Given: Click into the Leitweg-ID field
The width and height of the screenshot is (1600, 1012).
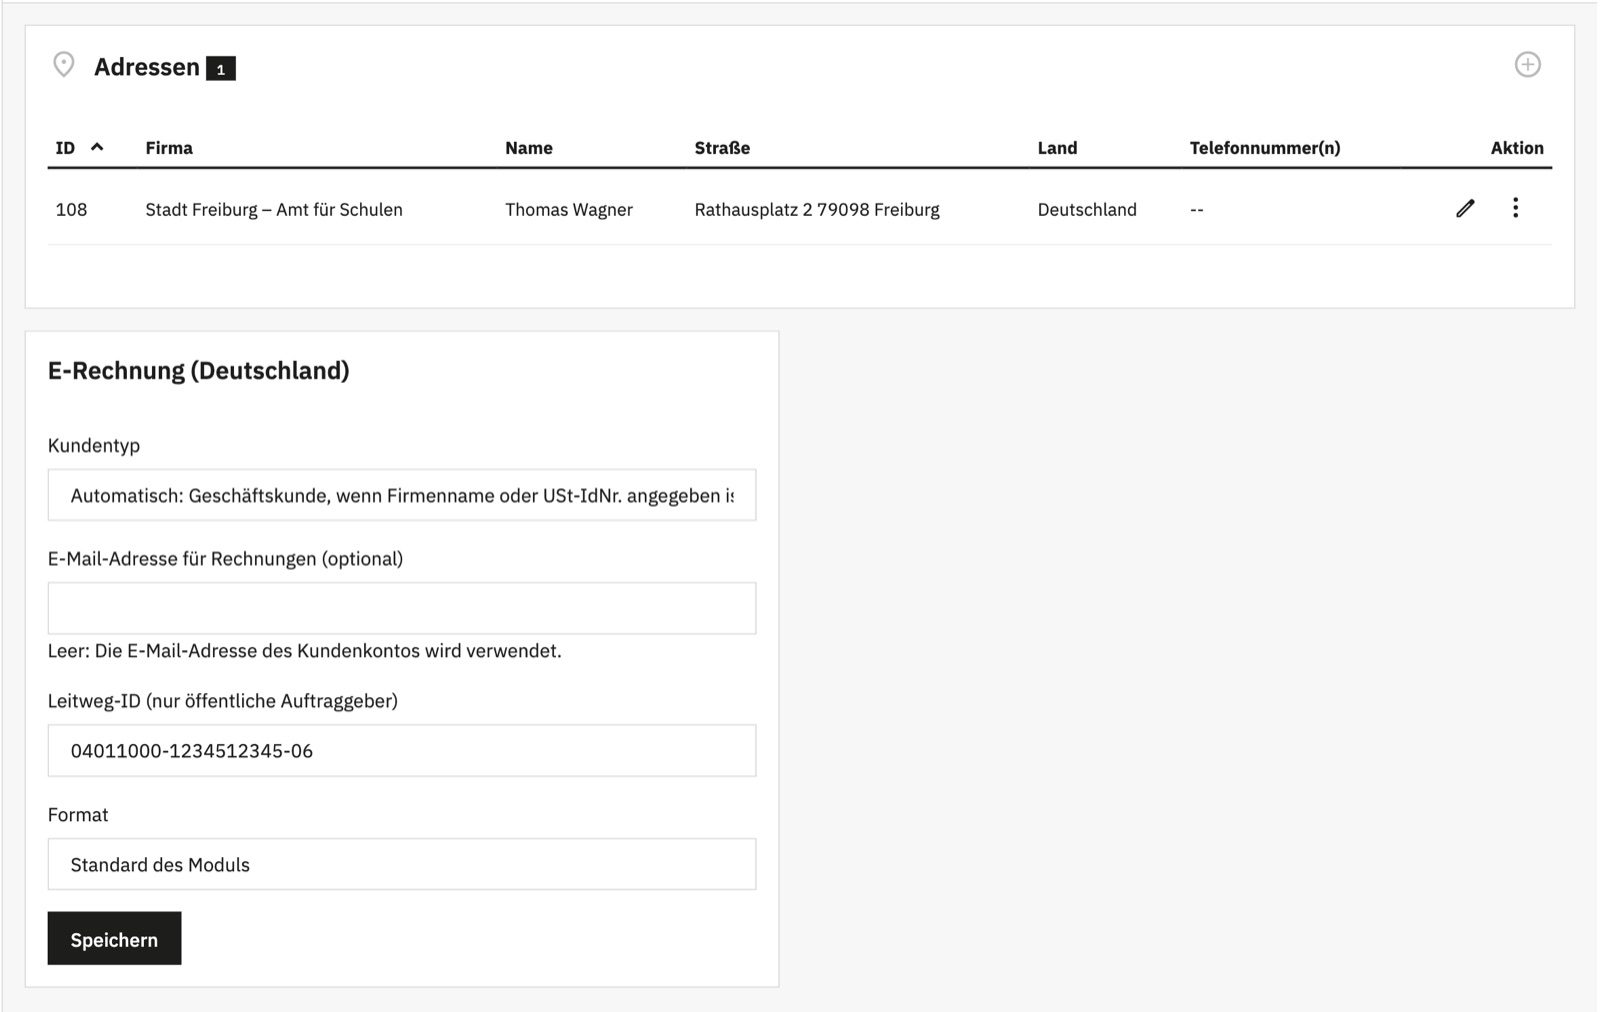Looking at the screenshot, I should [x=402, y=750].
